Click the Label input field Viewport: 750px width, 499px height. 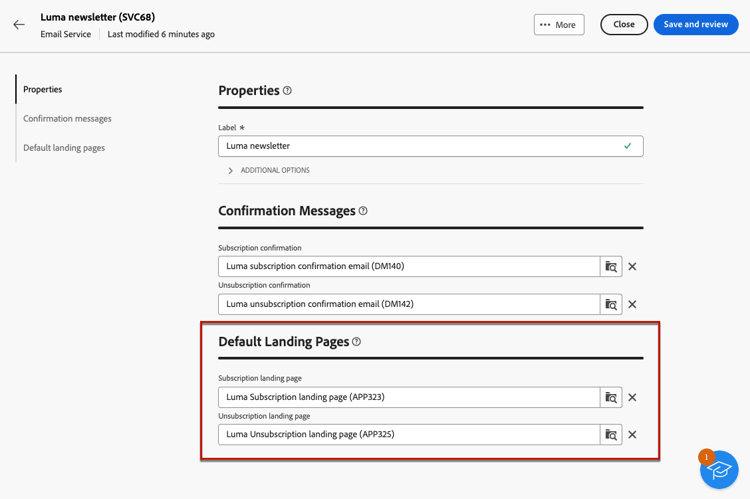click(420, 146)
